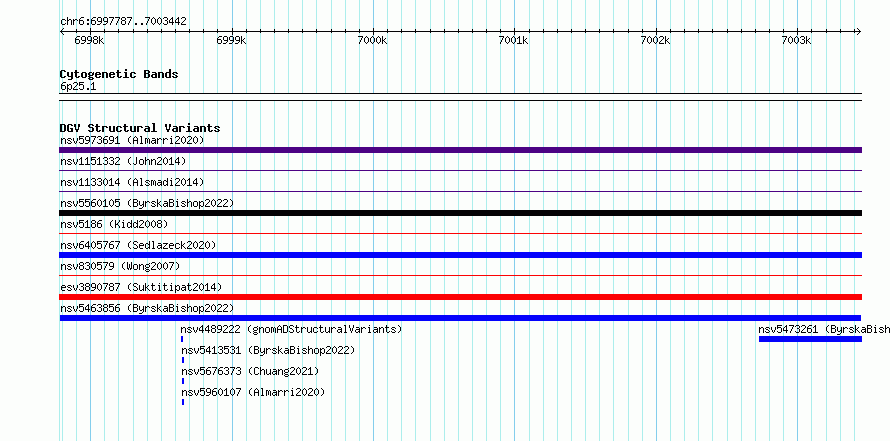Click the thick red esv3890787 bar
890x441 pixels.
pos(460,297)
